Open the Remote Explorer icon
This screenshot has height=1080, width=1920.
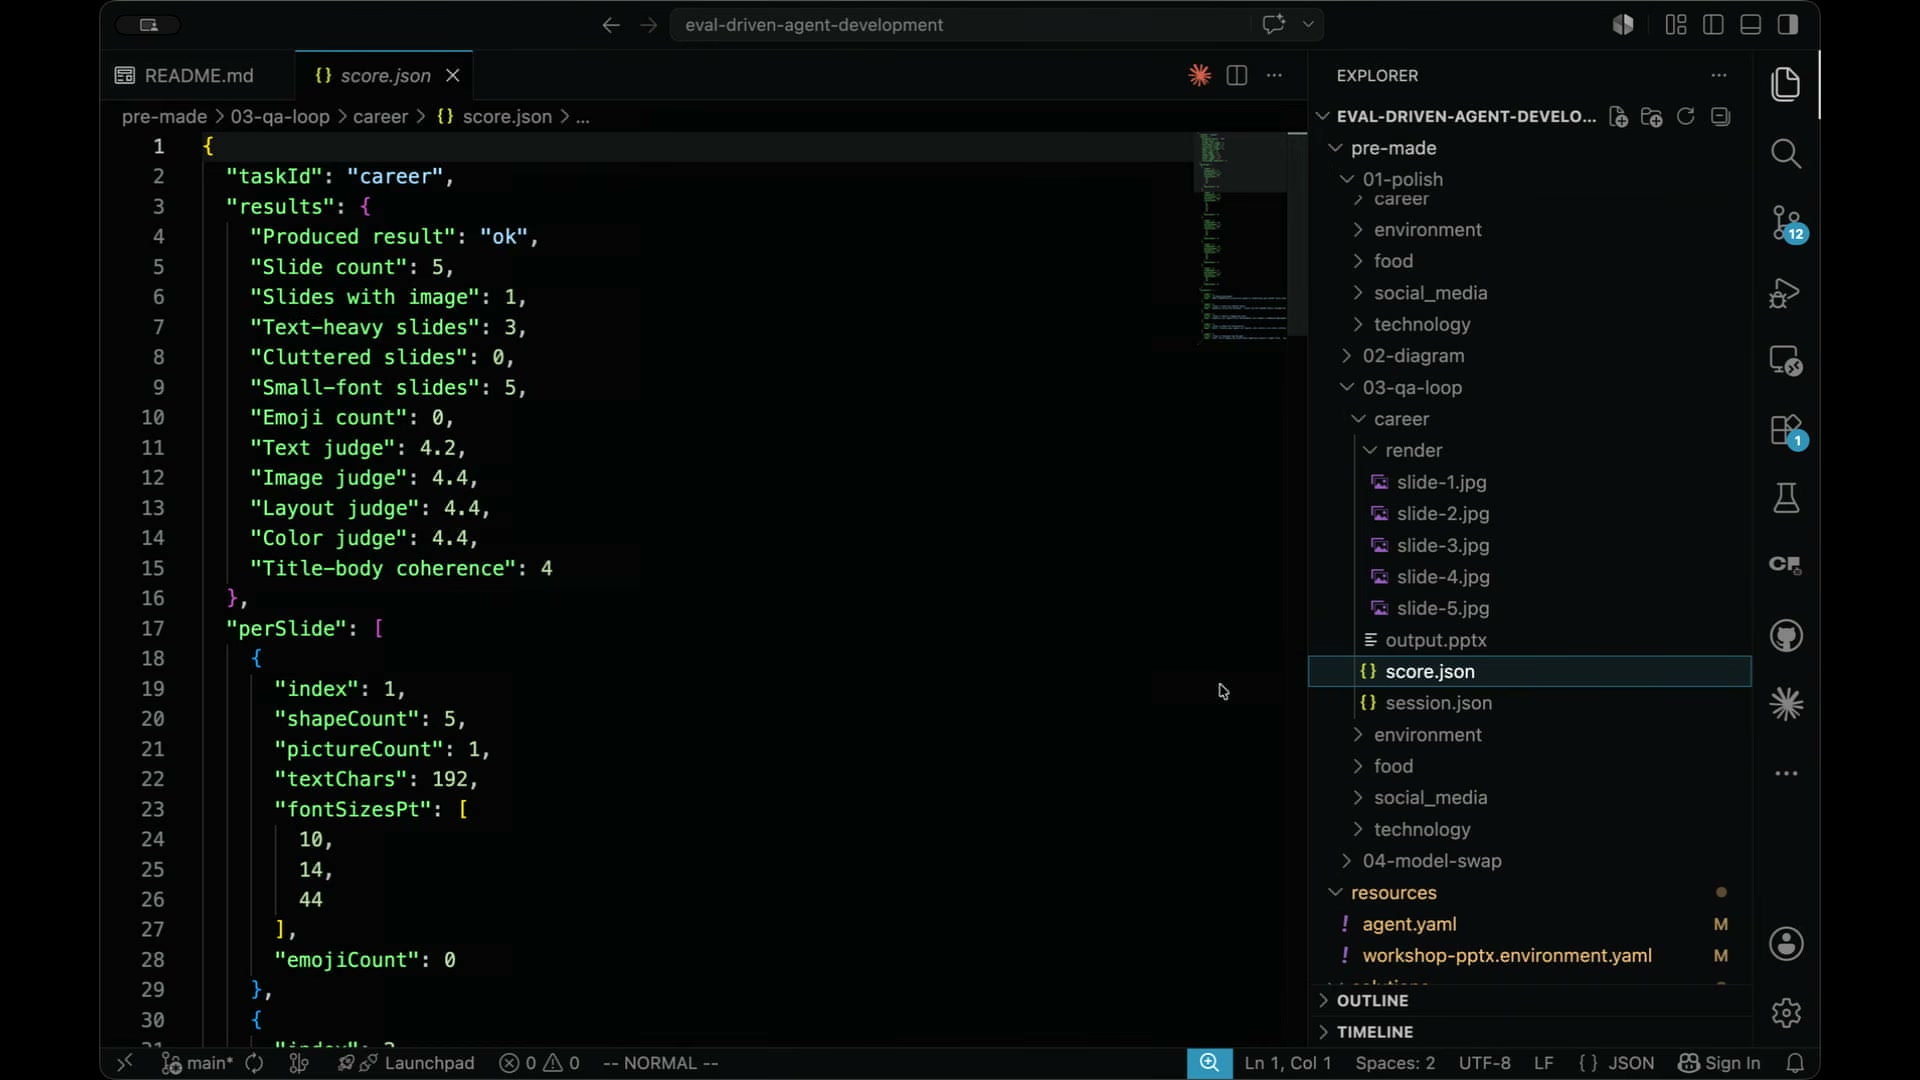1786,361
